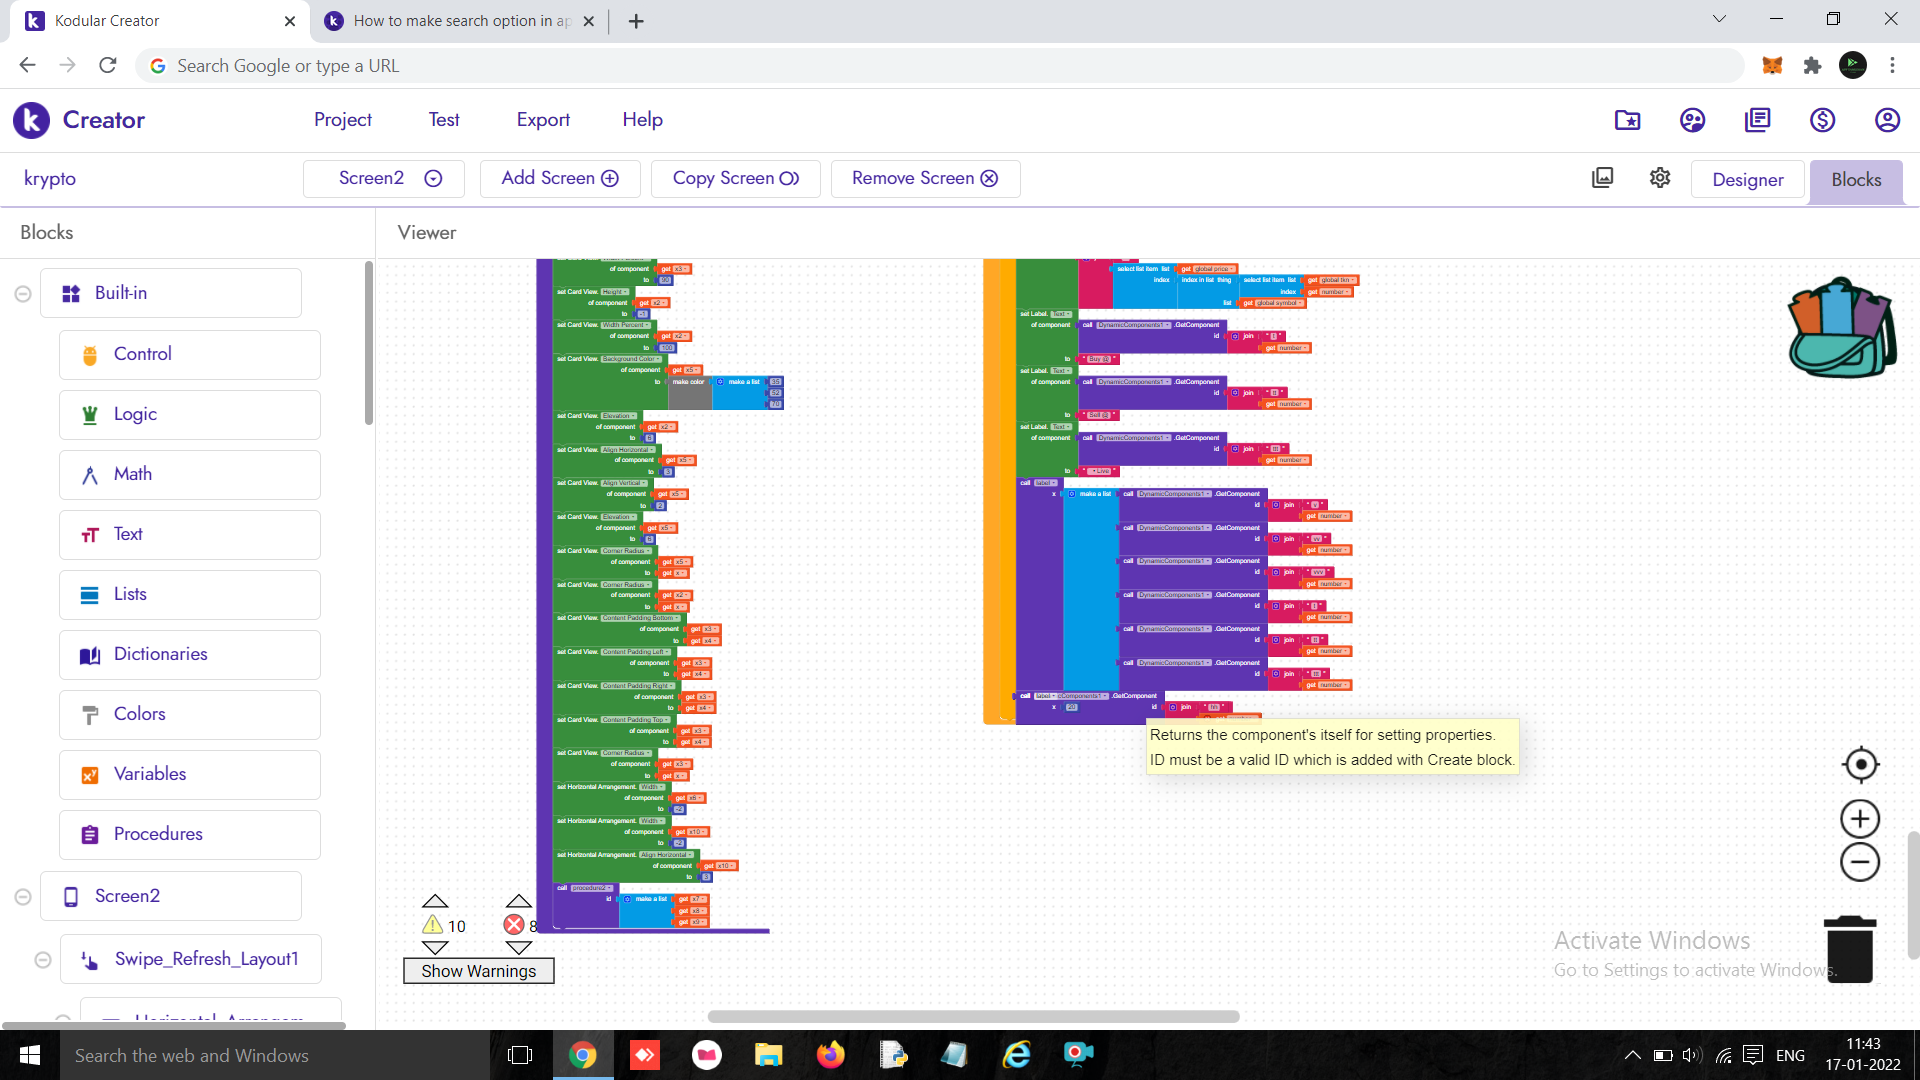The image size is (1920, 1080).
Task: Click the Add Screen button
Action: [559, 178]
